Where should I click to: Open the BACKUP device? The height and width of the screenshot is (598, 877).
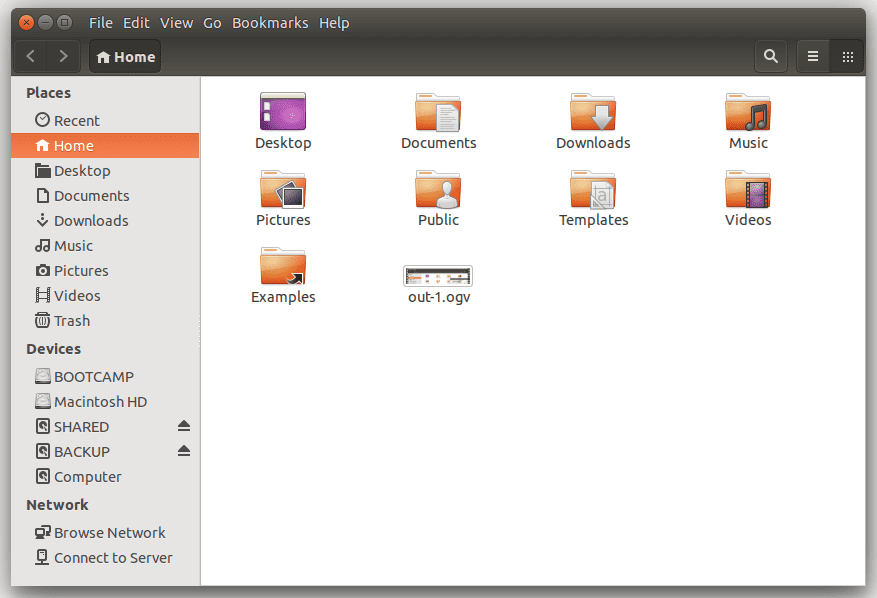[105, 451]
